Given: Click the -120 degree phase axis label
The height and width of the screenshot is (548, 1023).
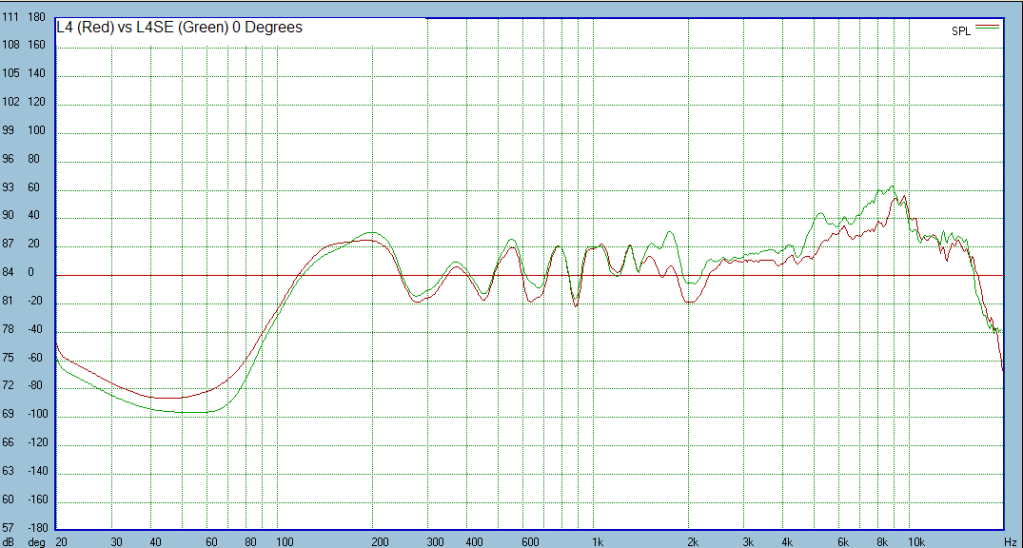Looking at the screenshot, I should 37,444.
